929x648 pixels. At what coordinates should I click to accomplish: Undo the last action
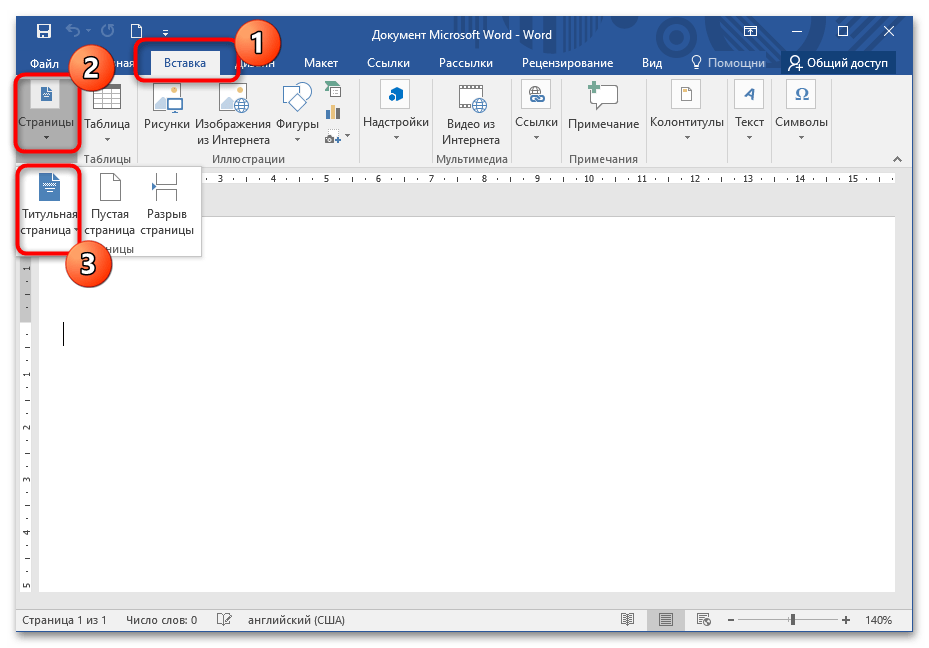pyautogui.click(x=73, y=31)
